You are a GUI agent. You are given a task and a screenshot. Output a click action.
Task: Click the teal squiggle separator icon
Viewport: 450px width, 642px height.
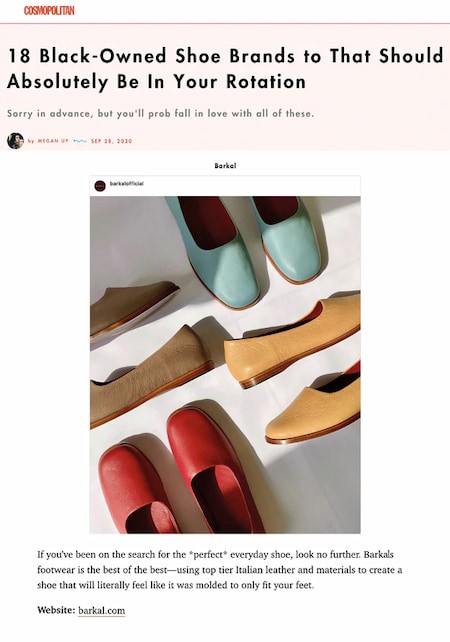80,141
